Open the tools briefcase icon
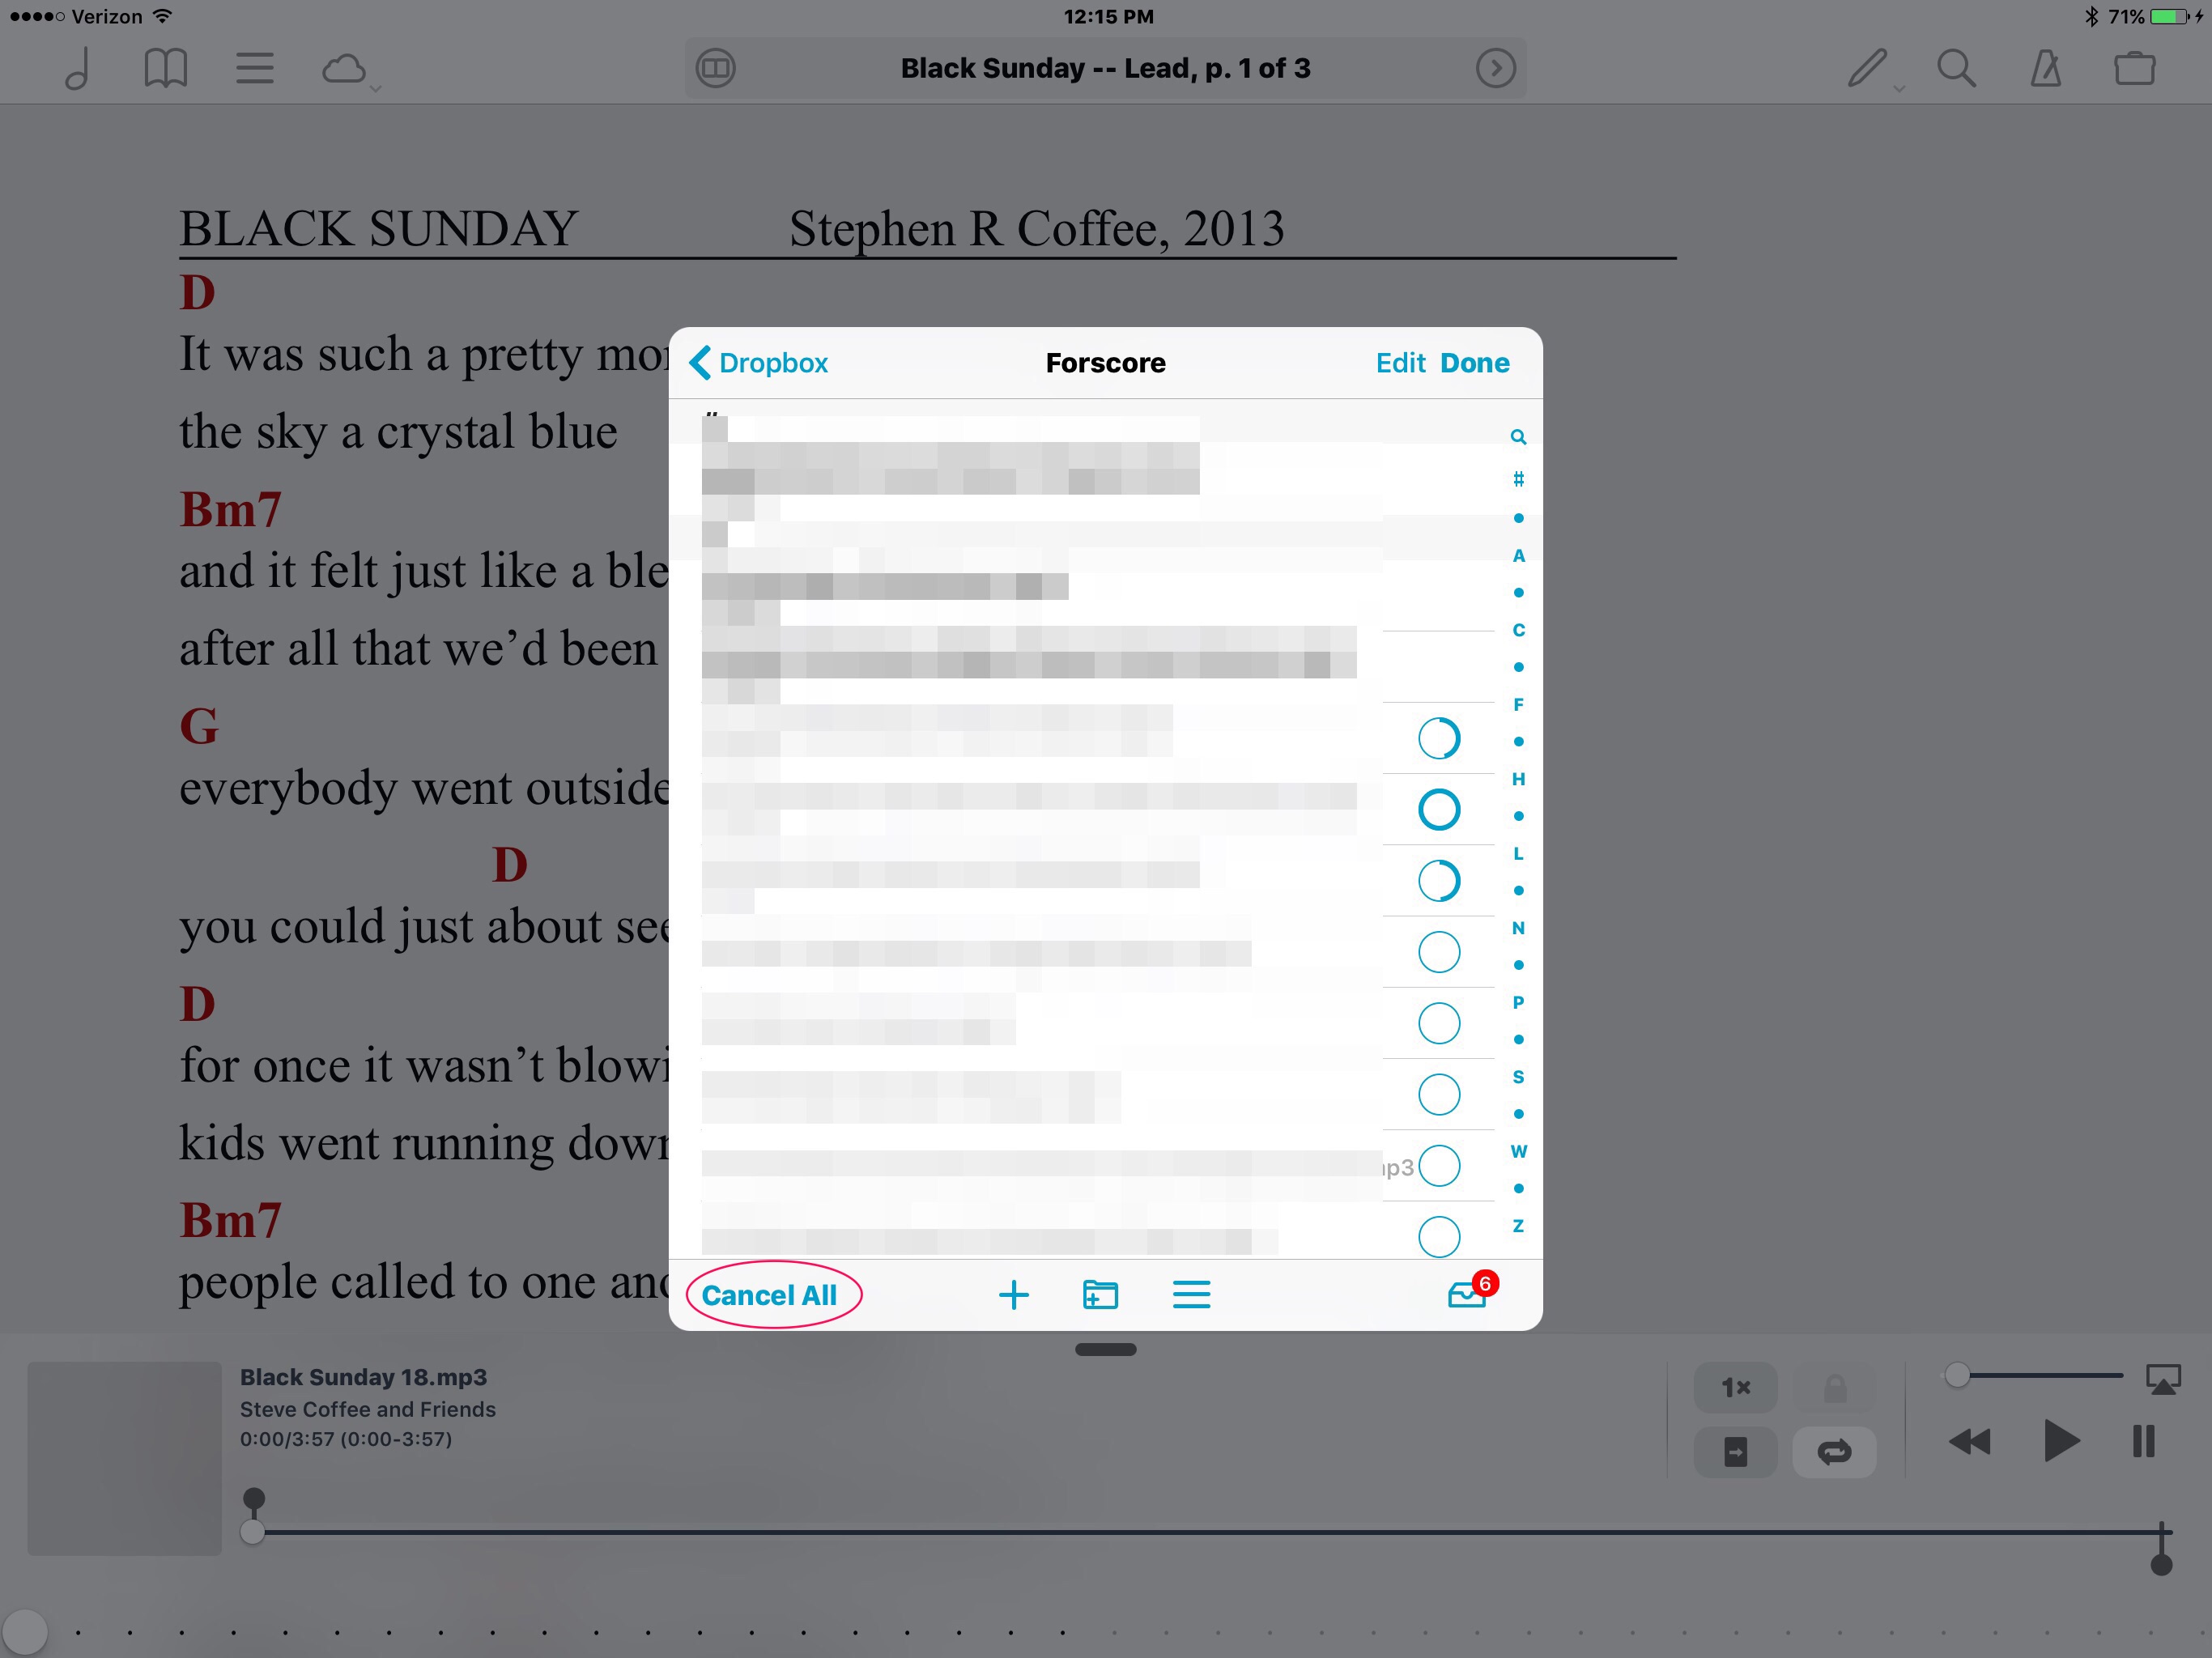This screenshot has width=2212, height=1658. (2134, 69)
